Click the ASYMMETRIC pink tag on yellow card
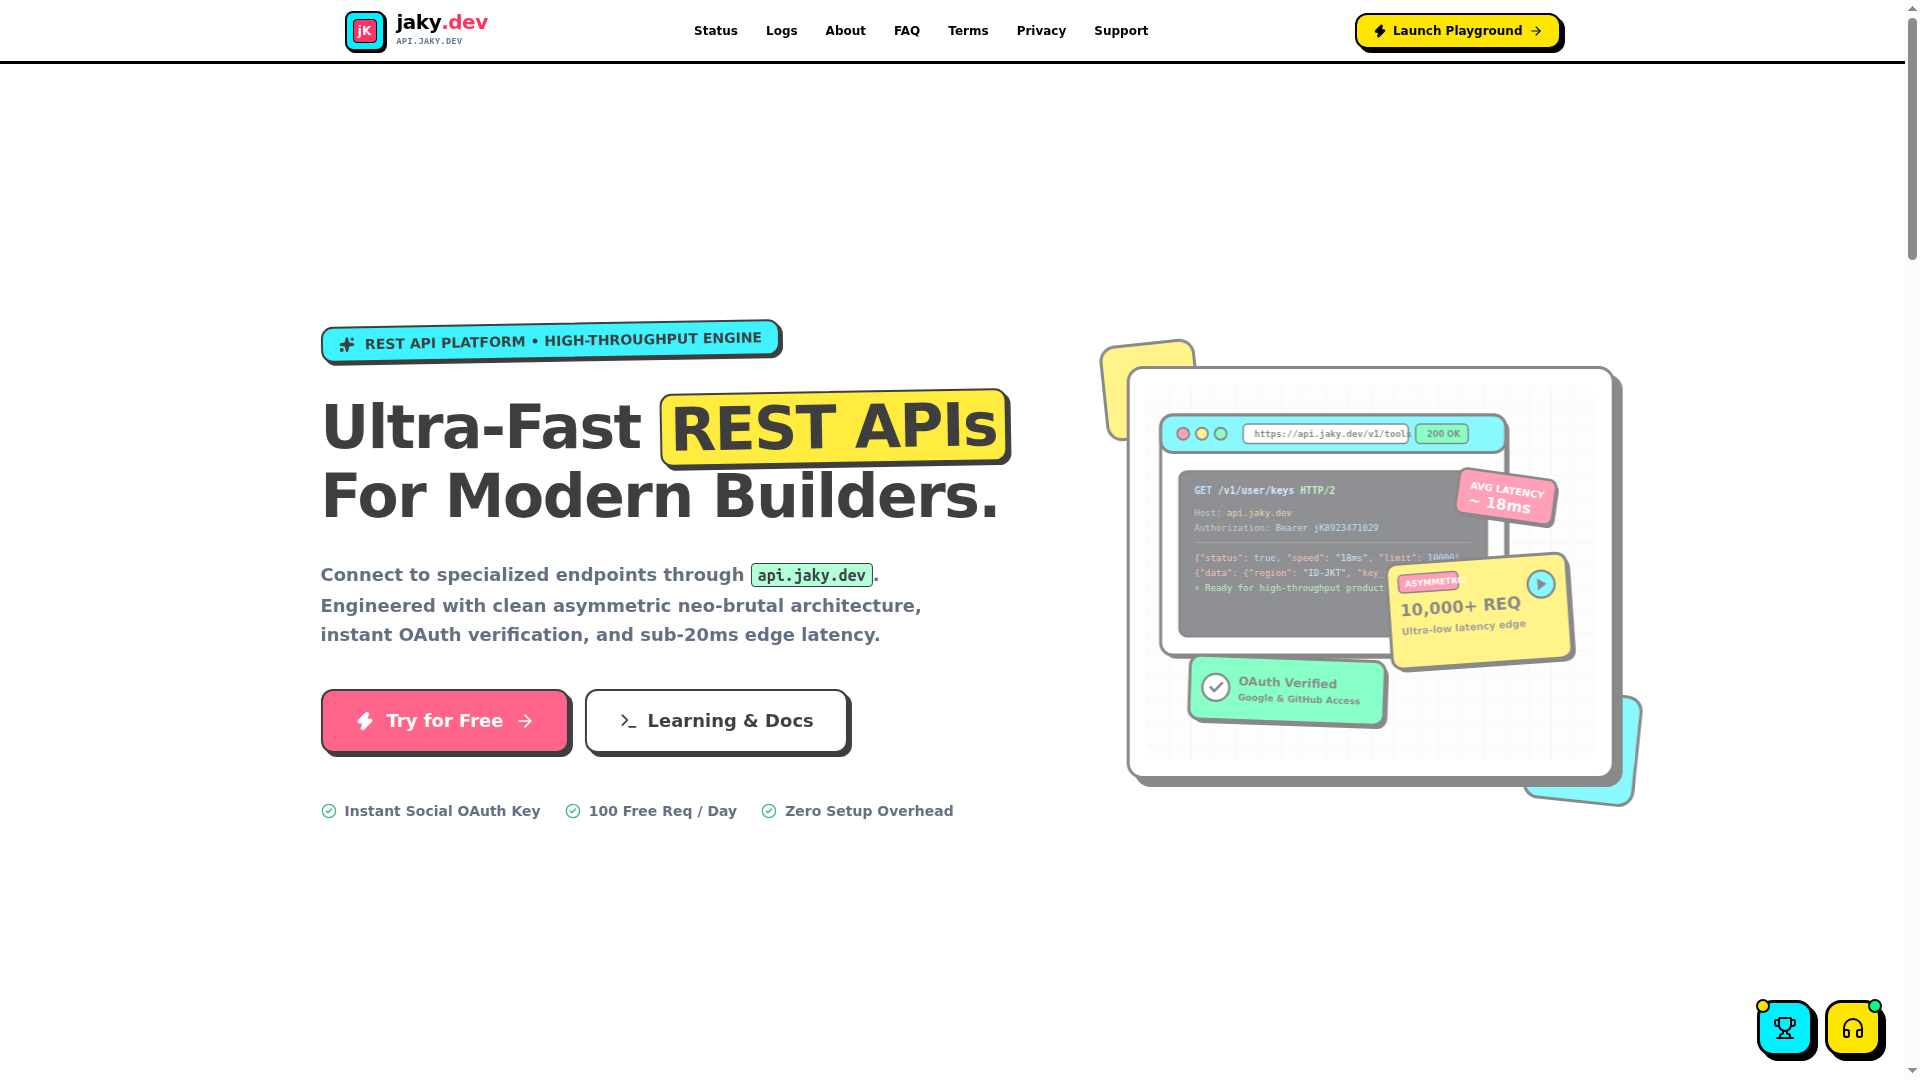Image resolution: width=1920 pixels, height=1080 pixels. [x=1429, y=582]
